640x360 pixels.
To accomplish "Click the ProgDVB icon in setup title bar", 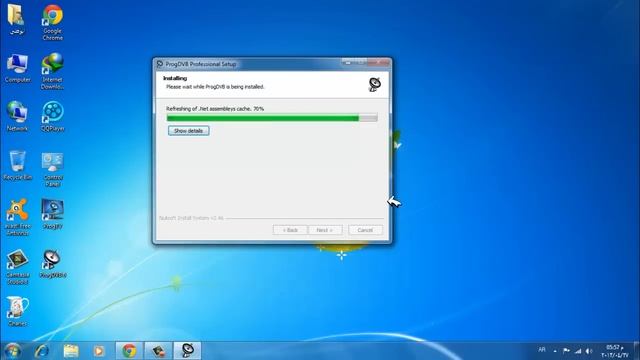I will click(x=160, y=64).
